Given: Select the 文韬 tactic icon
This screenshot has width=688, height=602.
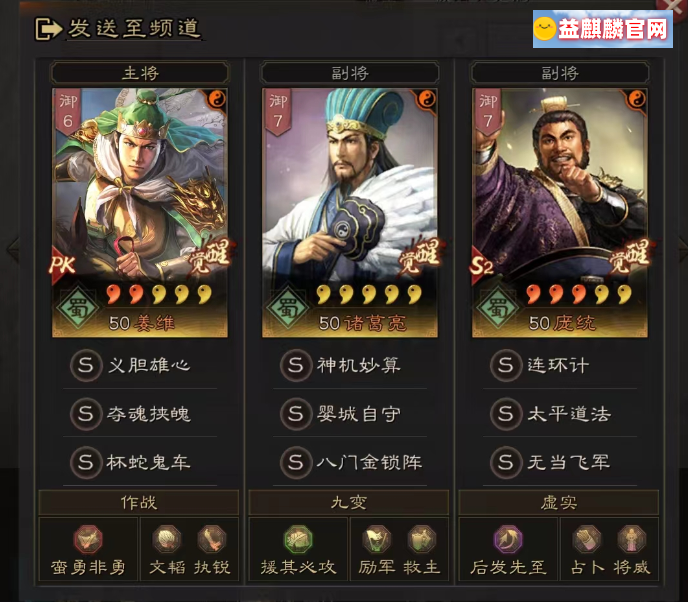Looking at the screenshot, I should [x=167, y=539].
